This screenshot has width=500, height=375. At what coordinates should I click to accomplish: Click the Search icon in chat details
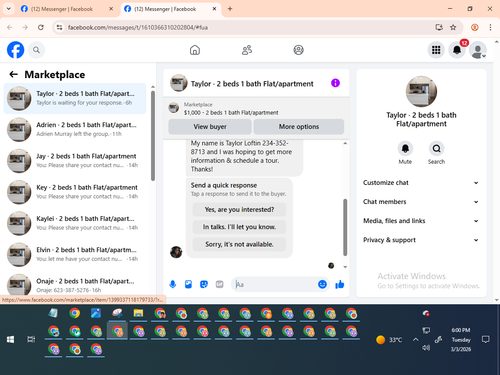(x=436, y=149)
